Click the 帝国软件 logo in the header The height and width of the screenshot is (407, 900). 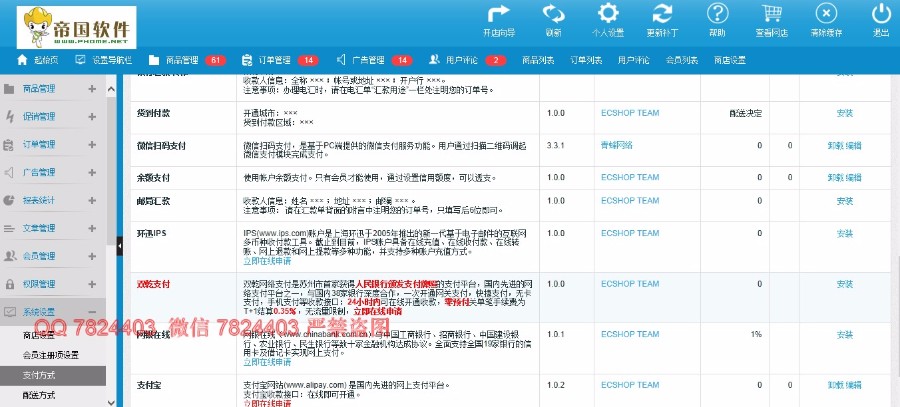point(76,27)
